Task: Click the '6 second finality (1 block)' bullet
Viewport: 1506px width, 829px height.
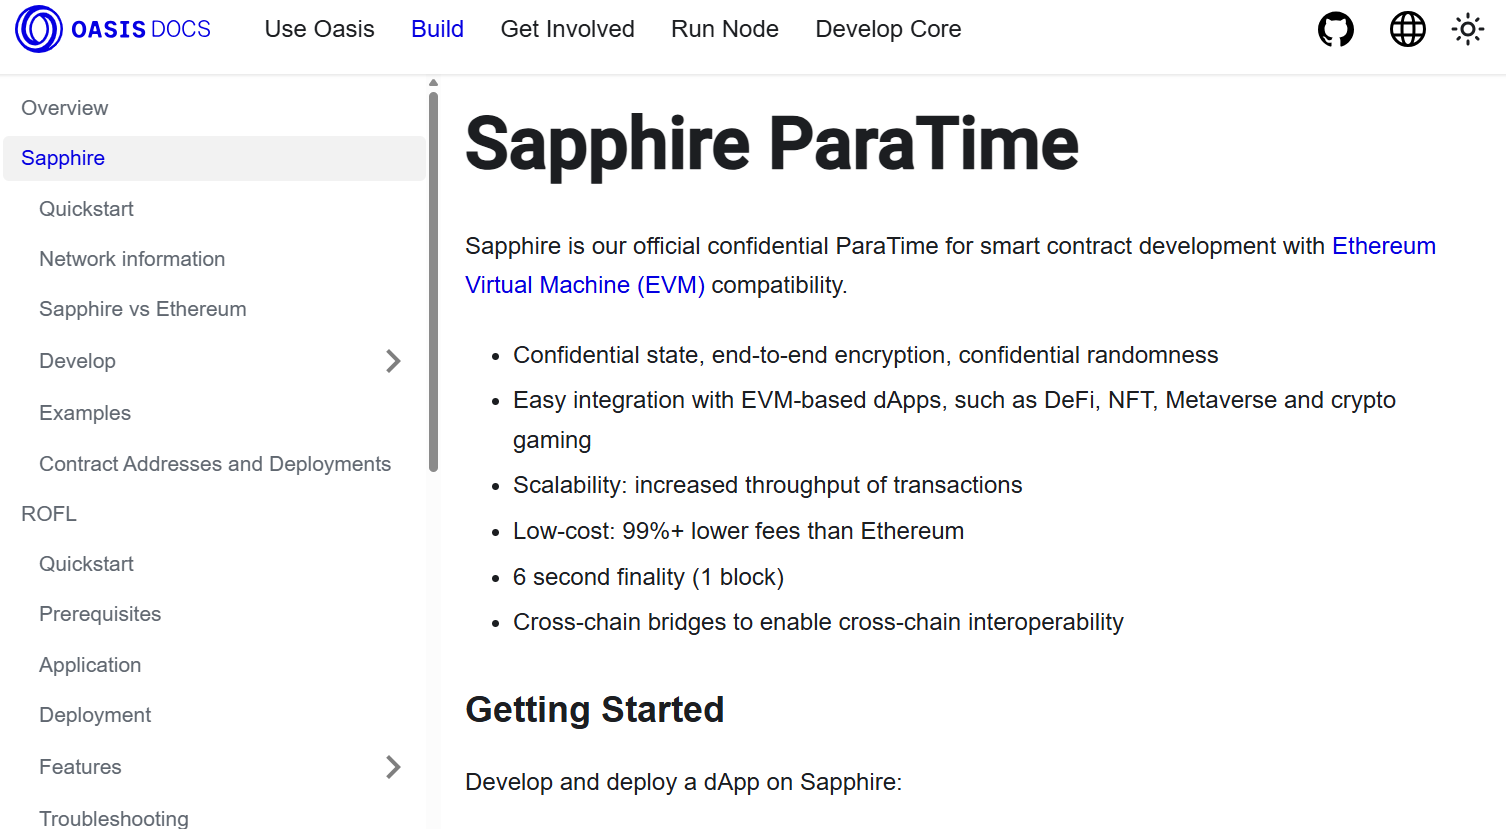Action: coord(648,577)
